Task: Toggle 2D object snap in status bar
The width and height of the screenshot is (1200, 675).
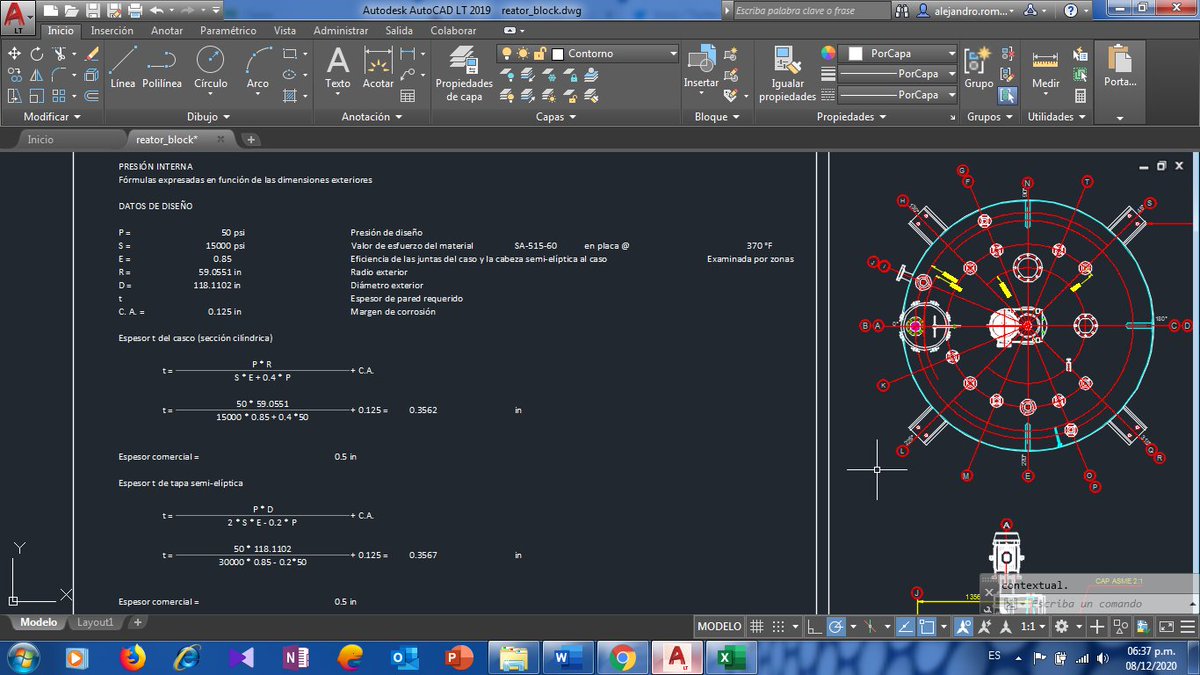Action: click(926, 627)
